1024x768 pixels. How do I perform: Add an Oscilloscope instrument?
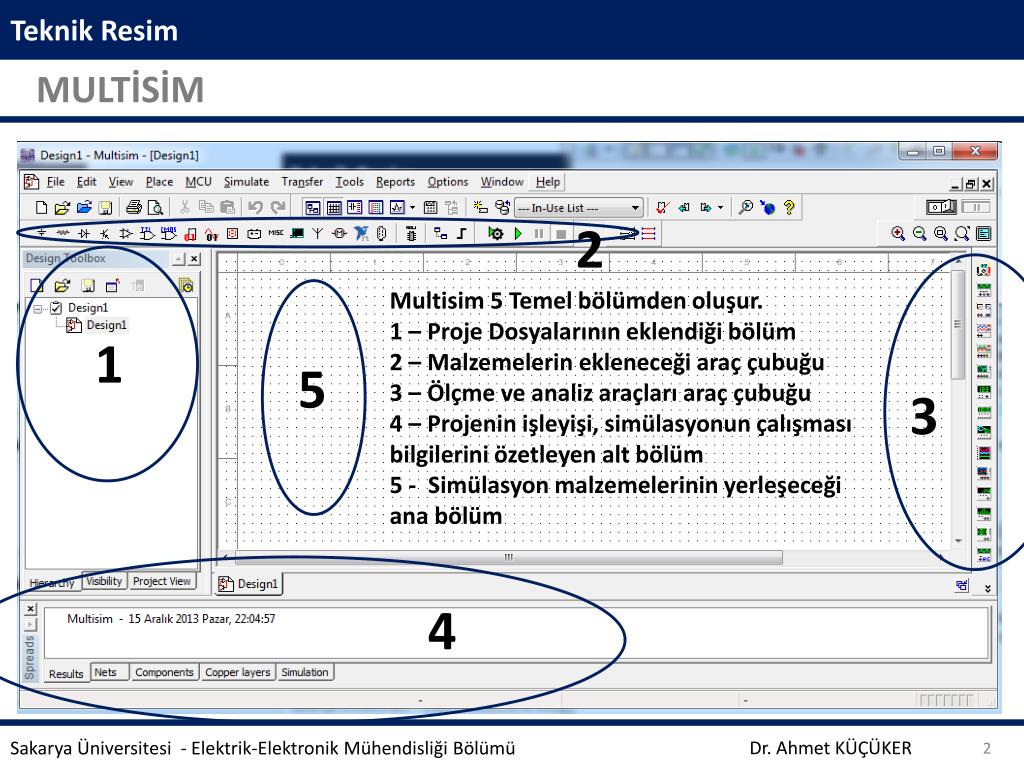pos(984,330)
